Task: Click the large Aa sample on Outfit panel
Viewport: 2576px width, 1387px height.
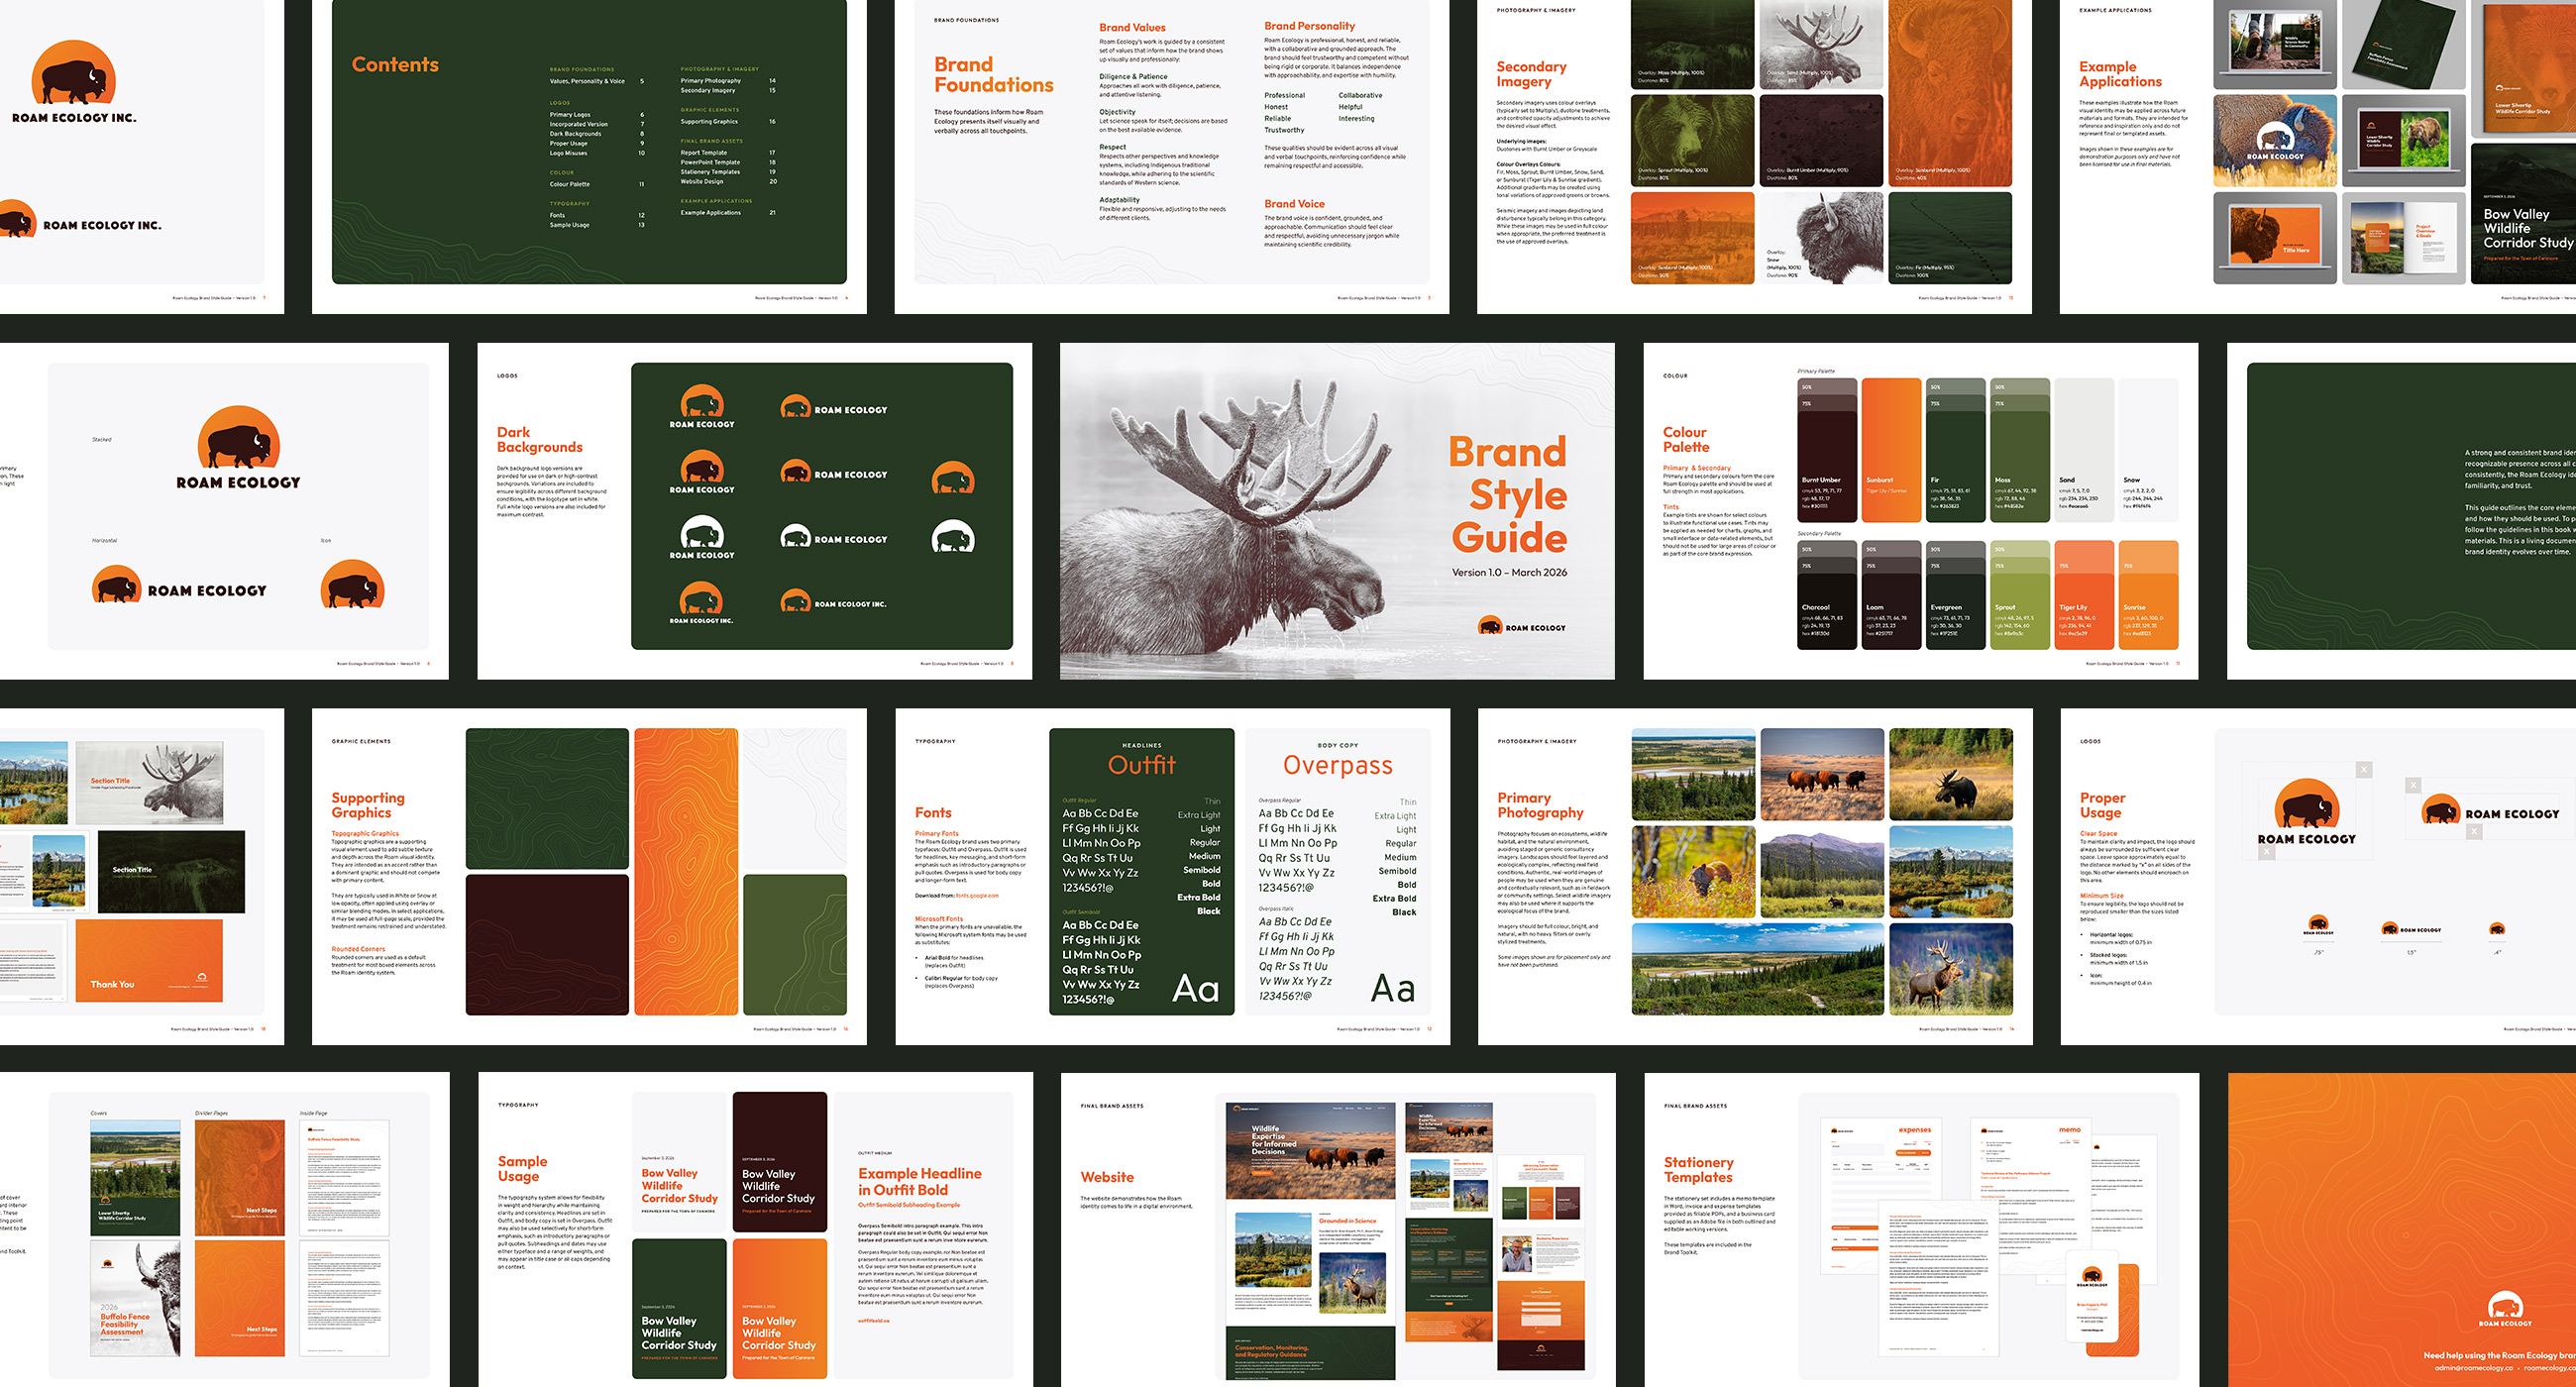Action: tap(1195, 988)
